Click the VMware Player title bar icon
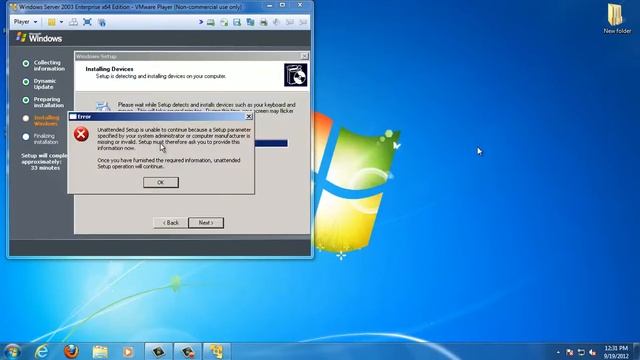 point(13,7)
